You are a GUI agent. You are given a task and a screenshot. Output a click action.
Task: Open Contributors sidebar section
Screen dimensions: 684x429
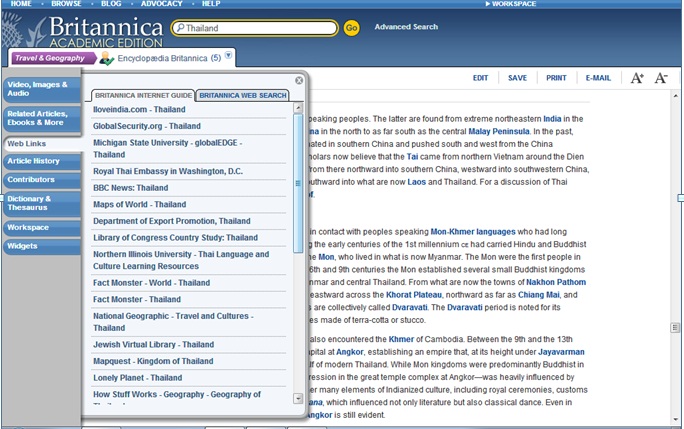(42, 179)
